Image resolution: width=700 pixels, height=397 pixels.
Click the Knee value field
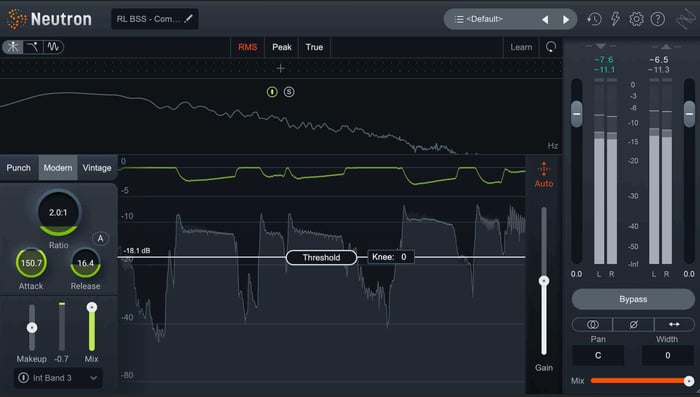click(391, 257)
